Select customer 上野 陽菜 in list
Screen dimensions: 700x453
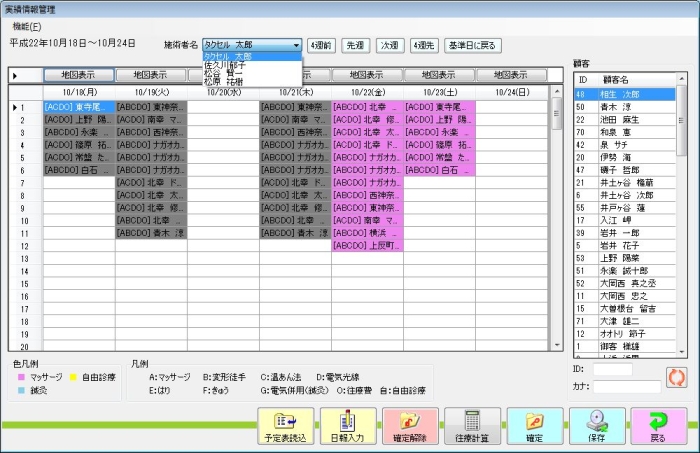point(625,258)
